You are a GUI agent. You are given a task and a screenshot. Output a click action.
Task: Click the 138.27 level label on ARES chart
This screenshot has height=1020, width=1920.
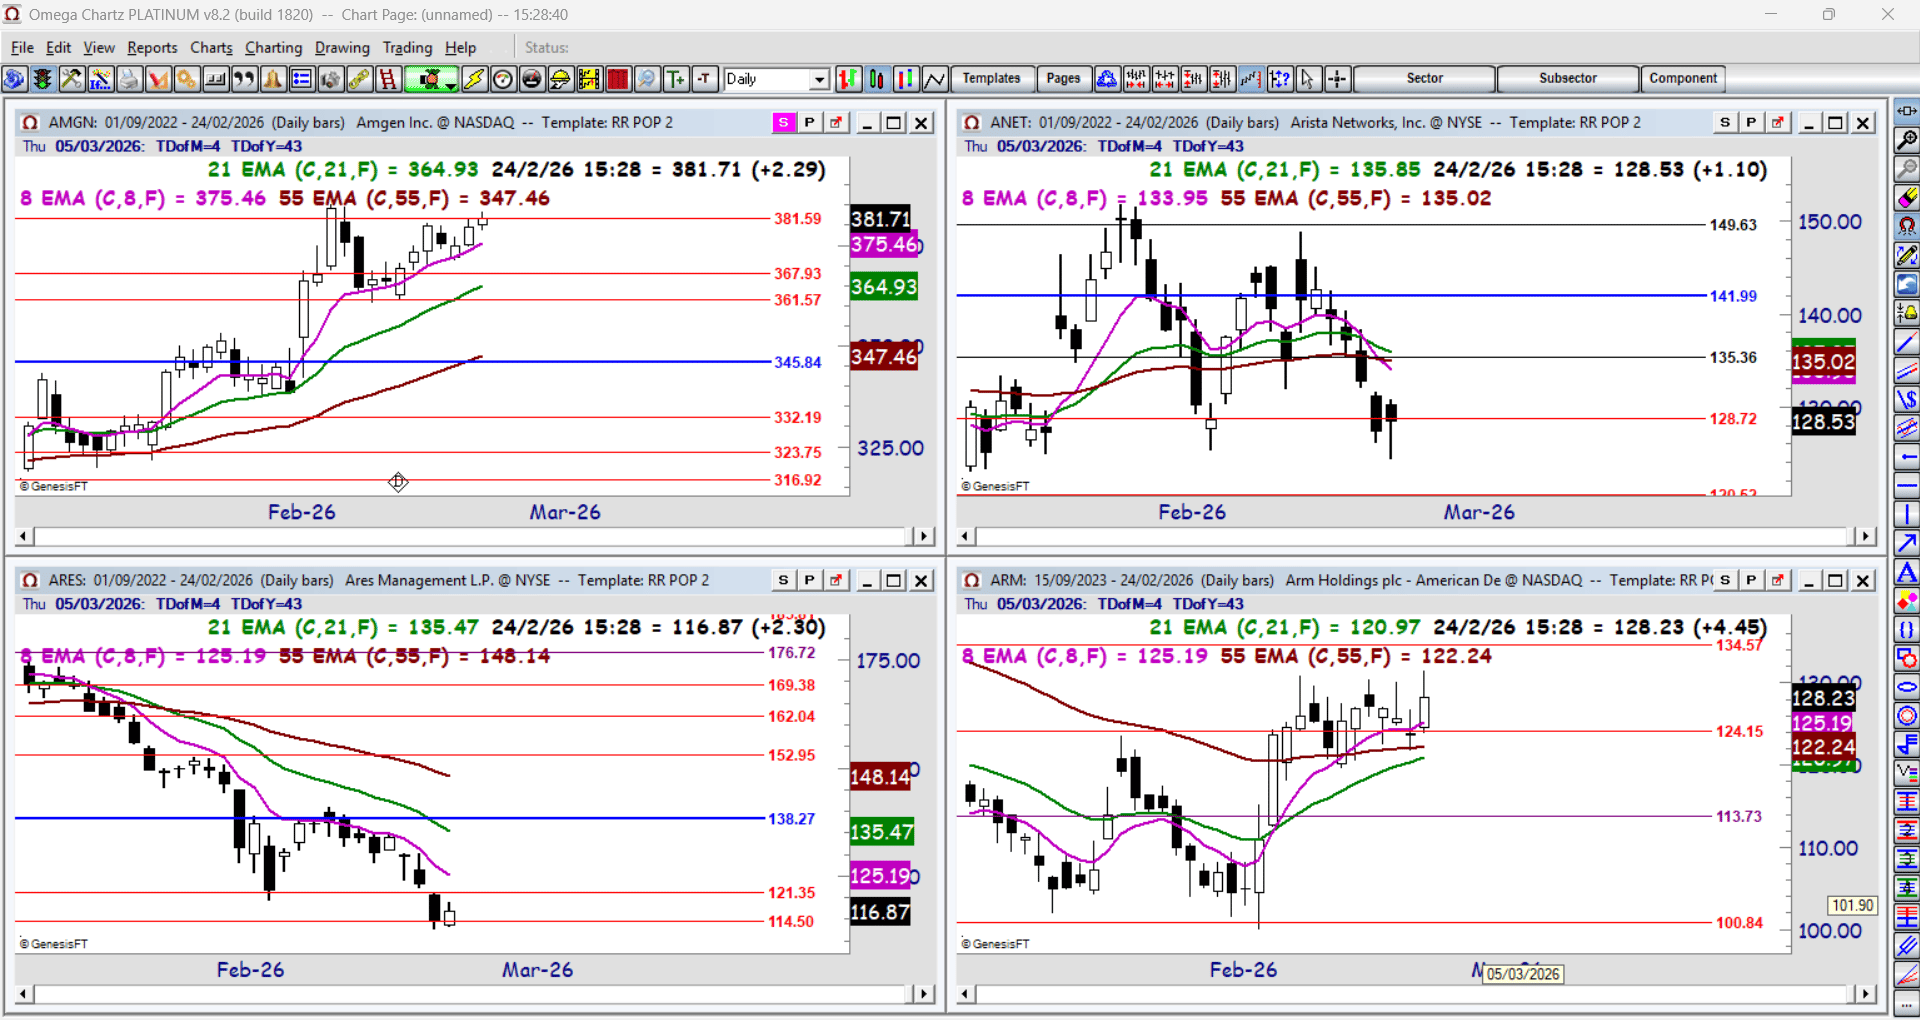[x=792, y=819]
